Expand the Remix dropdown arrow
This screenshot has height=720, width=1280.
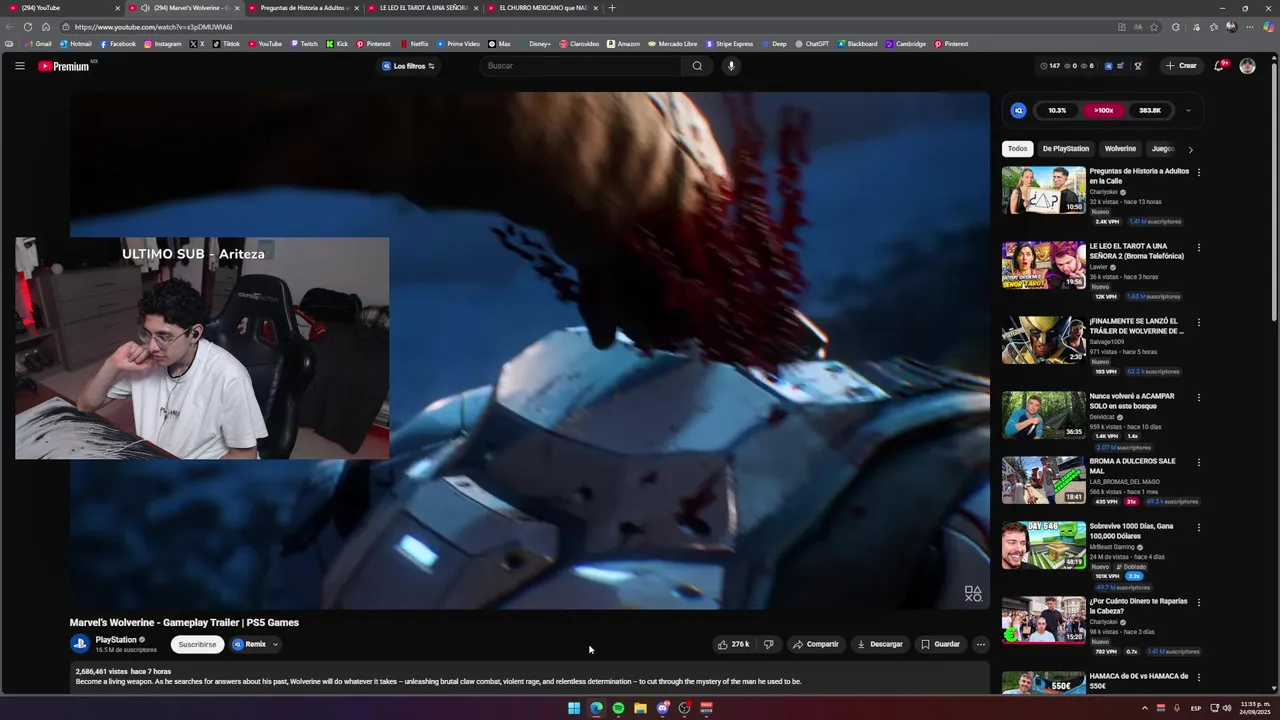click(x=275, y=644)
